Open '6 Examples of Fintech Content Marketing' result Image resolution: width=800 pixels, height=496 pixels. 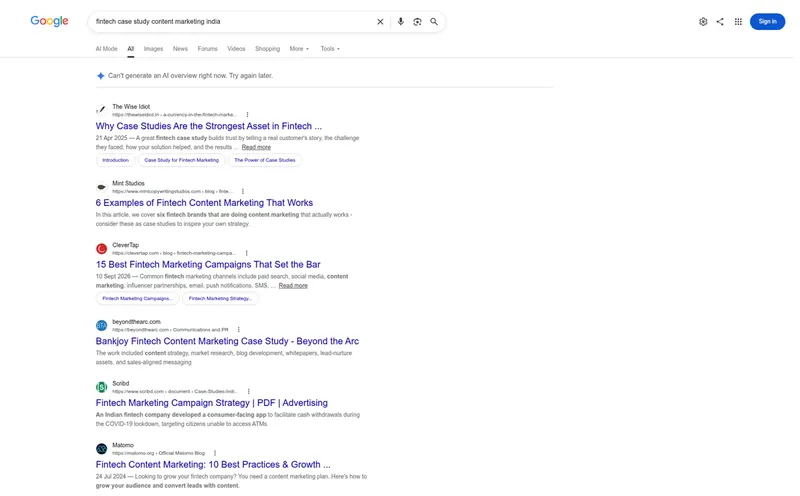coord(204,203)
